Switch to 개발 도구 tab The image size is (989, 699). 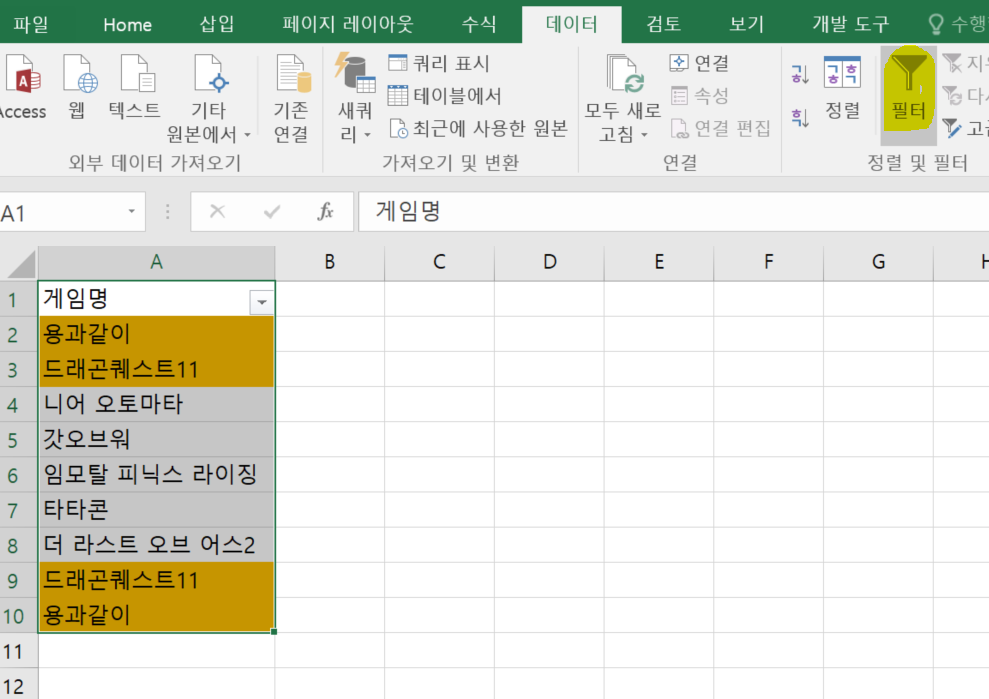(850, 25)
